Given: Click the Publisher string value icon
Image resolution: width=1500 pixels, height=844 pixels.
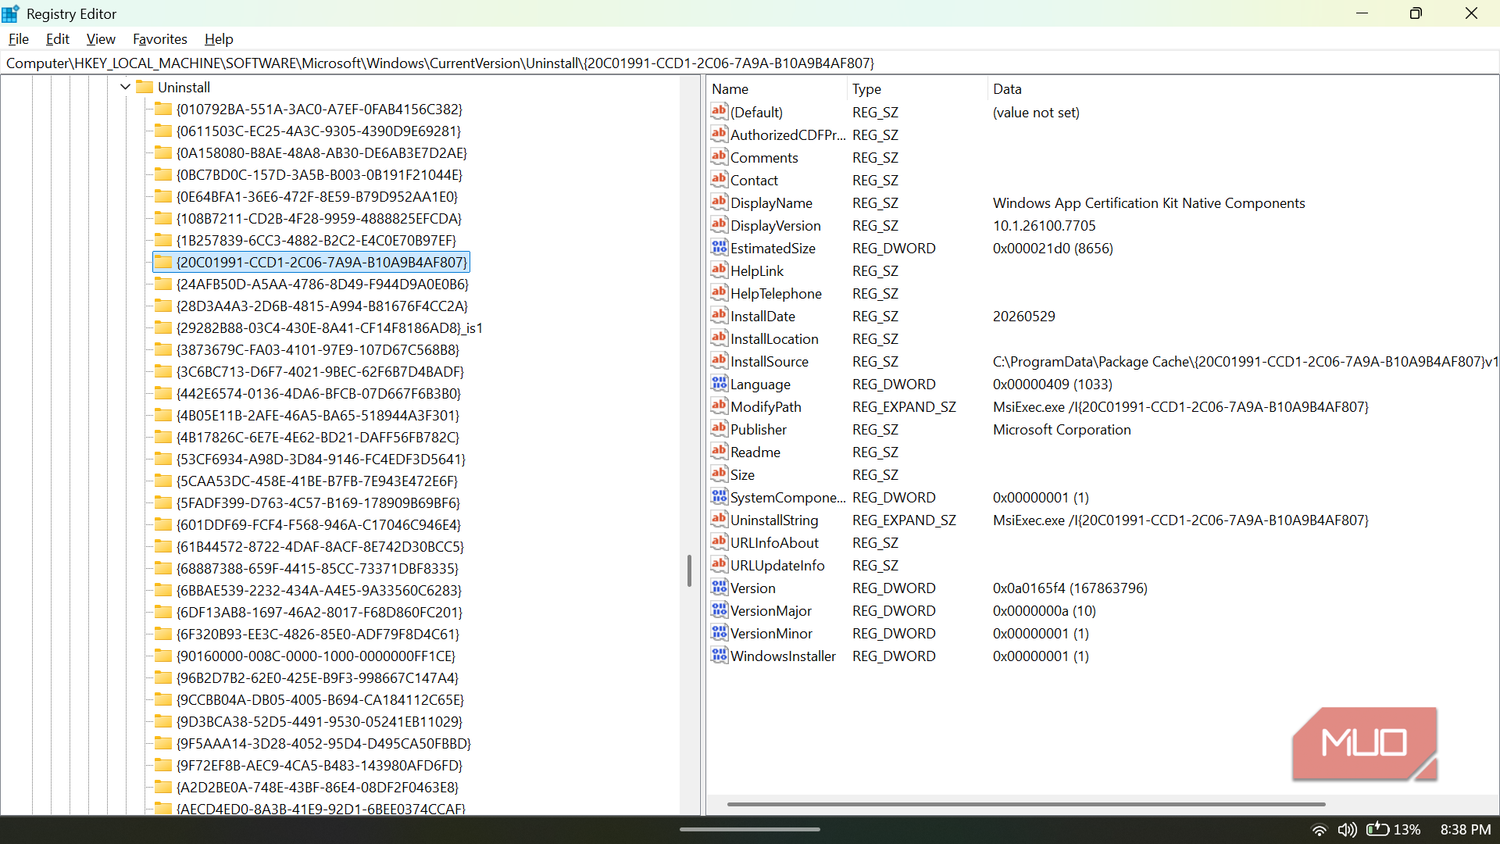Looking at the screenshot, I should (x=719, y=428).
